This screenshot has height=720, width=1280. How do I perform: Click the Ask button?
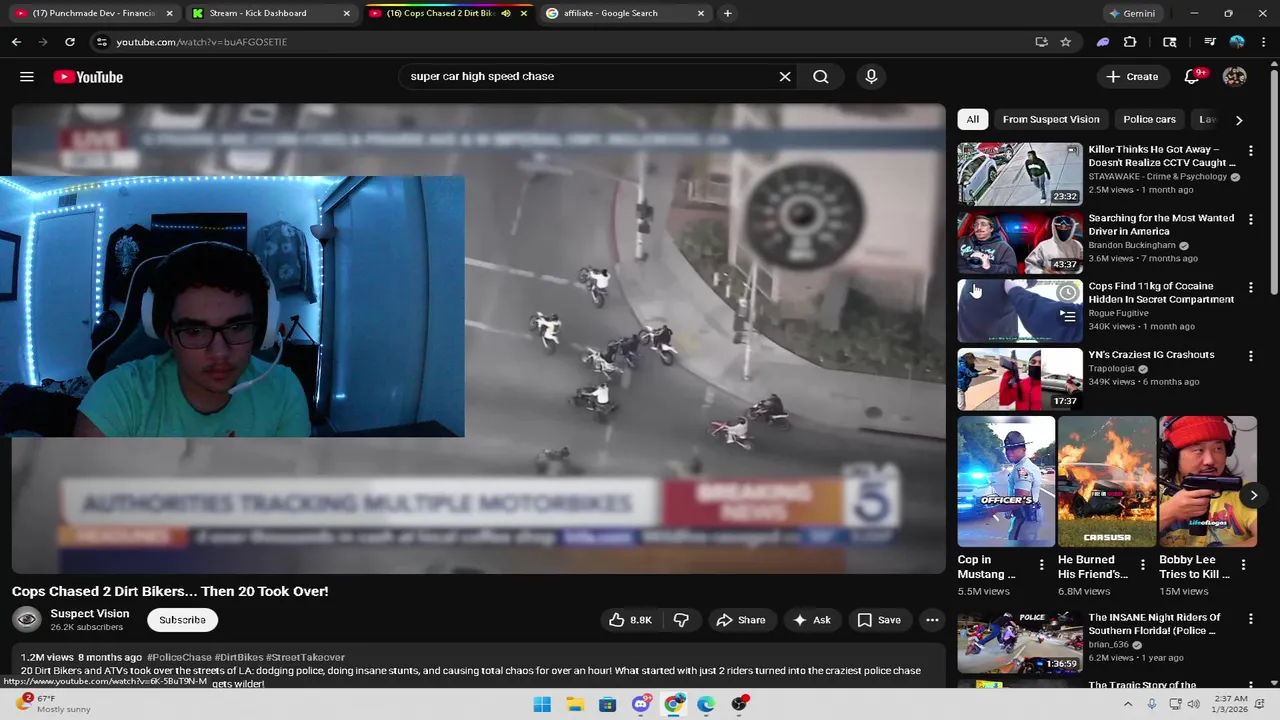click(x=811, y=620)
